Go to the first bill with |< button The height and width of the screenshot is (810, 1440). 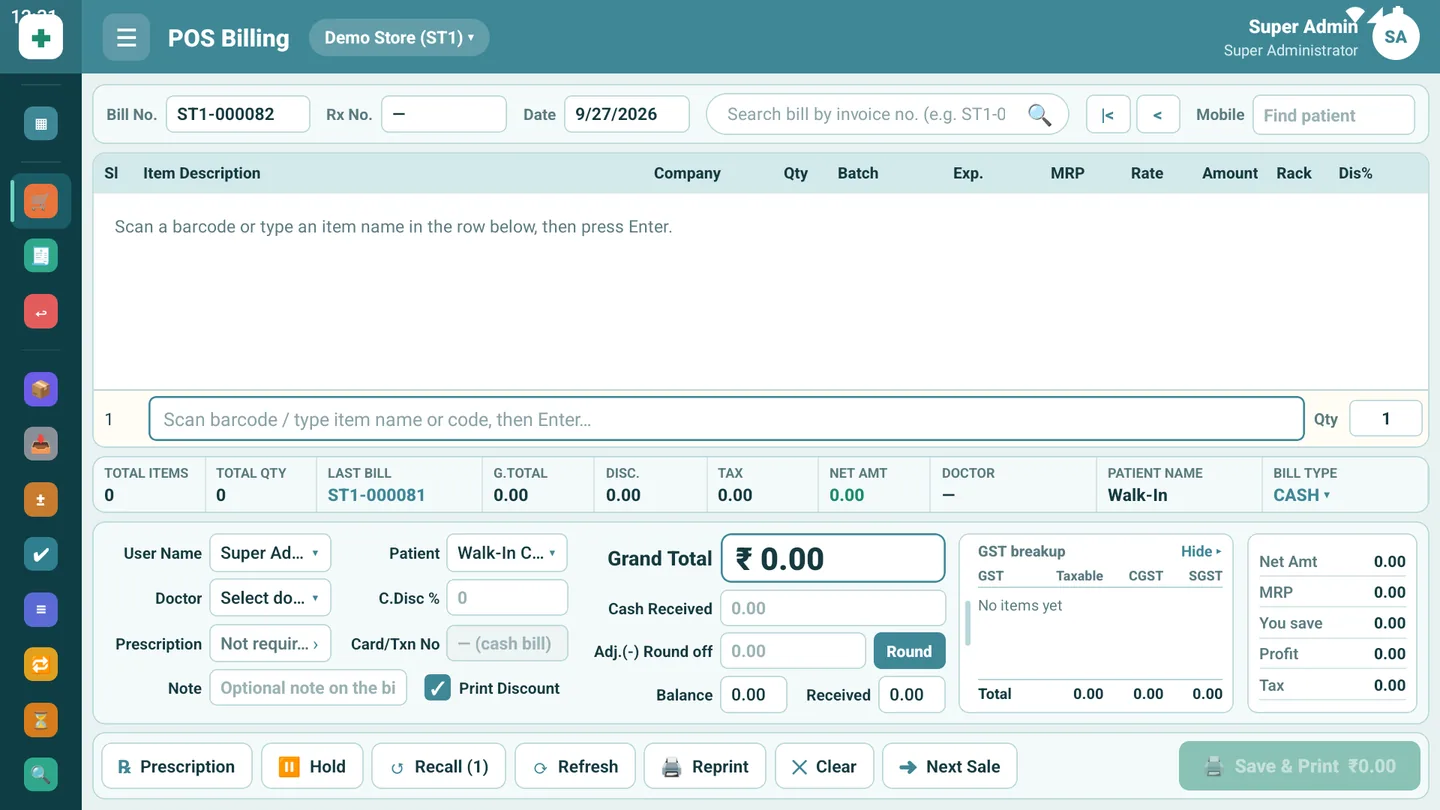click(1108, 115)
